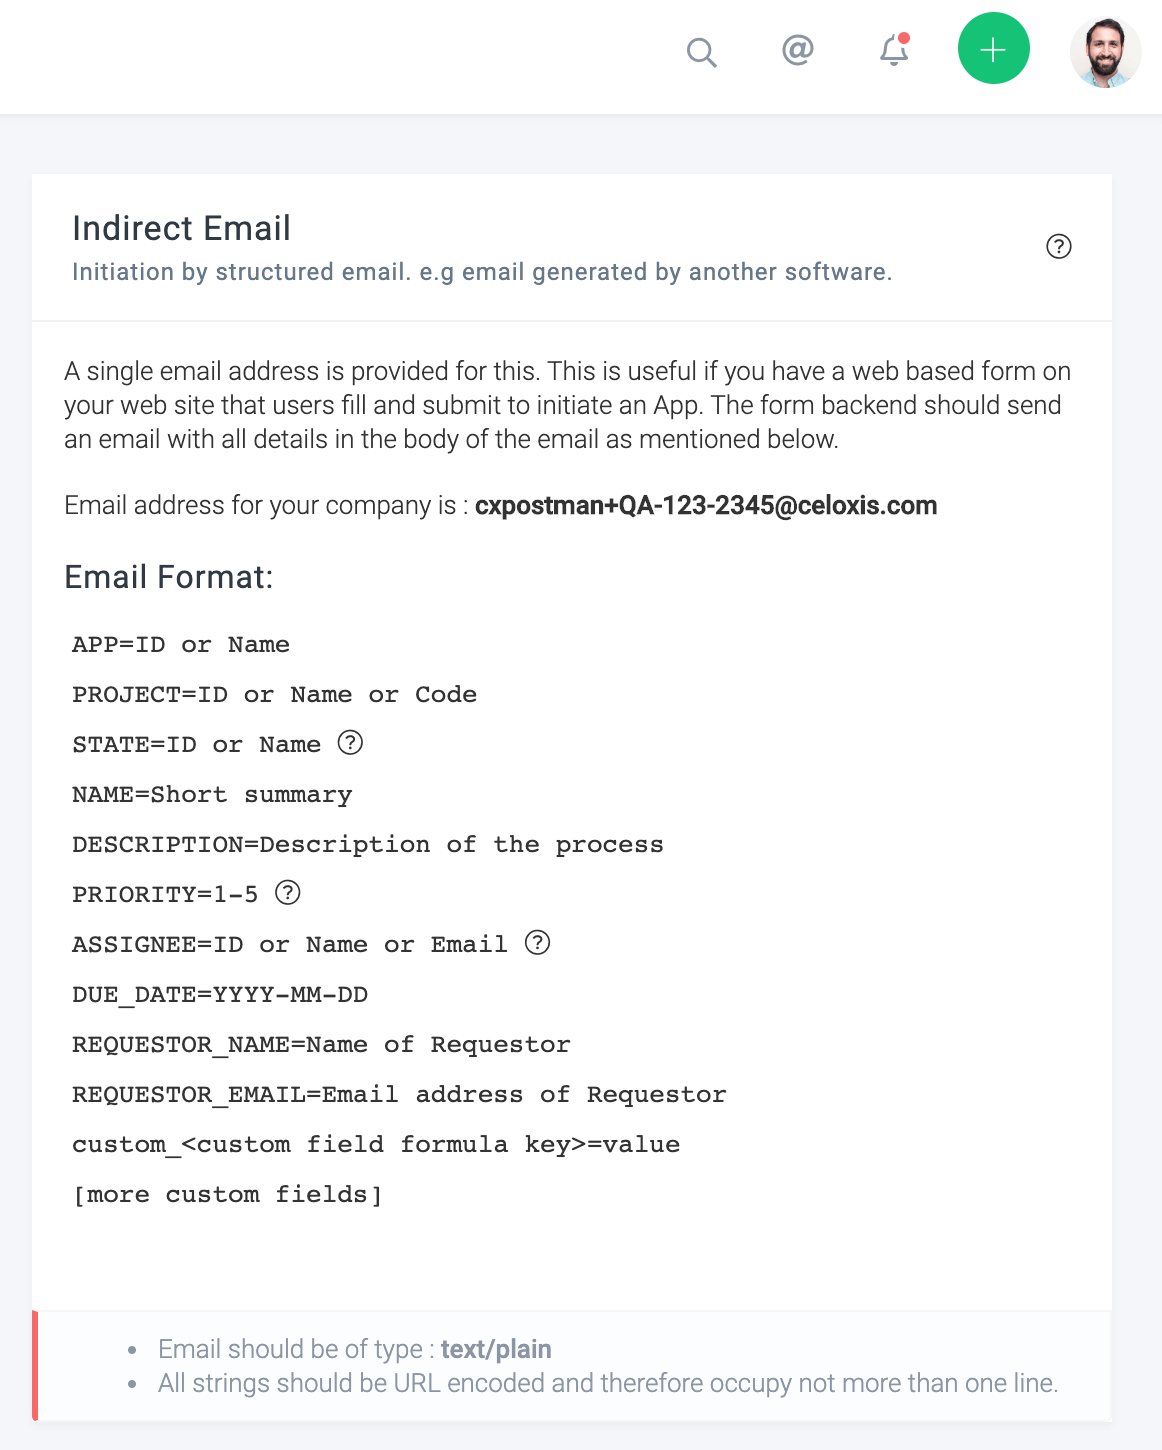1162x1450 pixels.
Task: Click the REQUESTOR_EMAIL format line
Action: (x=399, y=1095)
